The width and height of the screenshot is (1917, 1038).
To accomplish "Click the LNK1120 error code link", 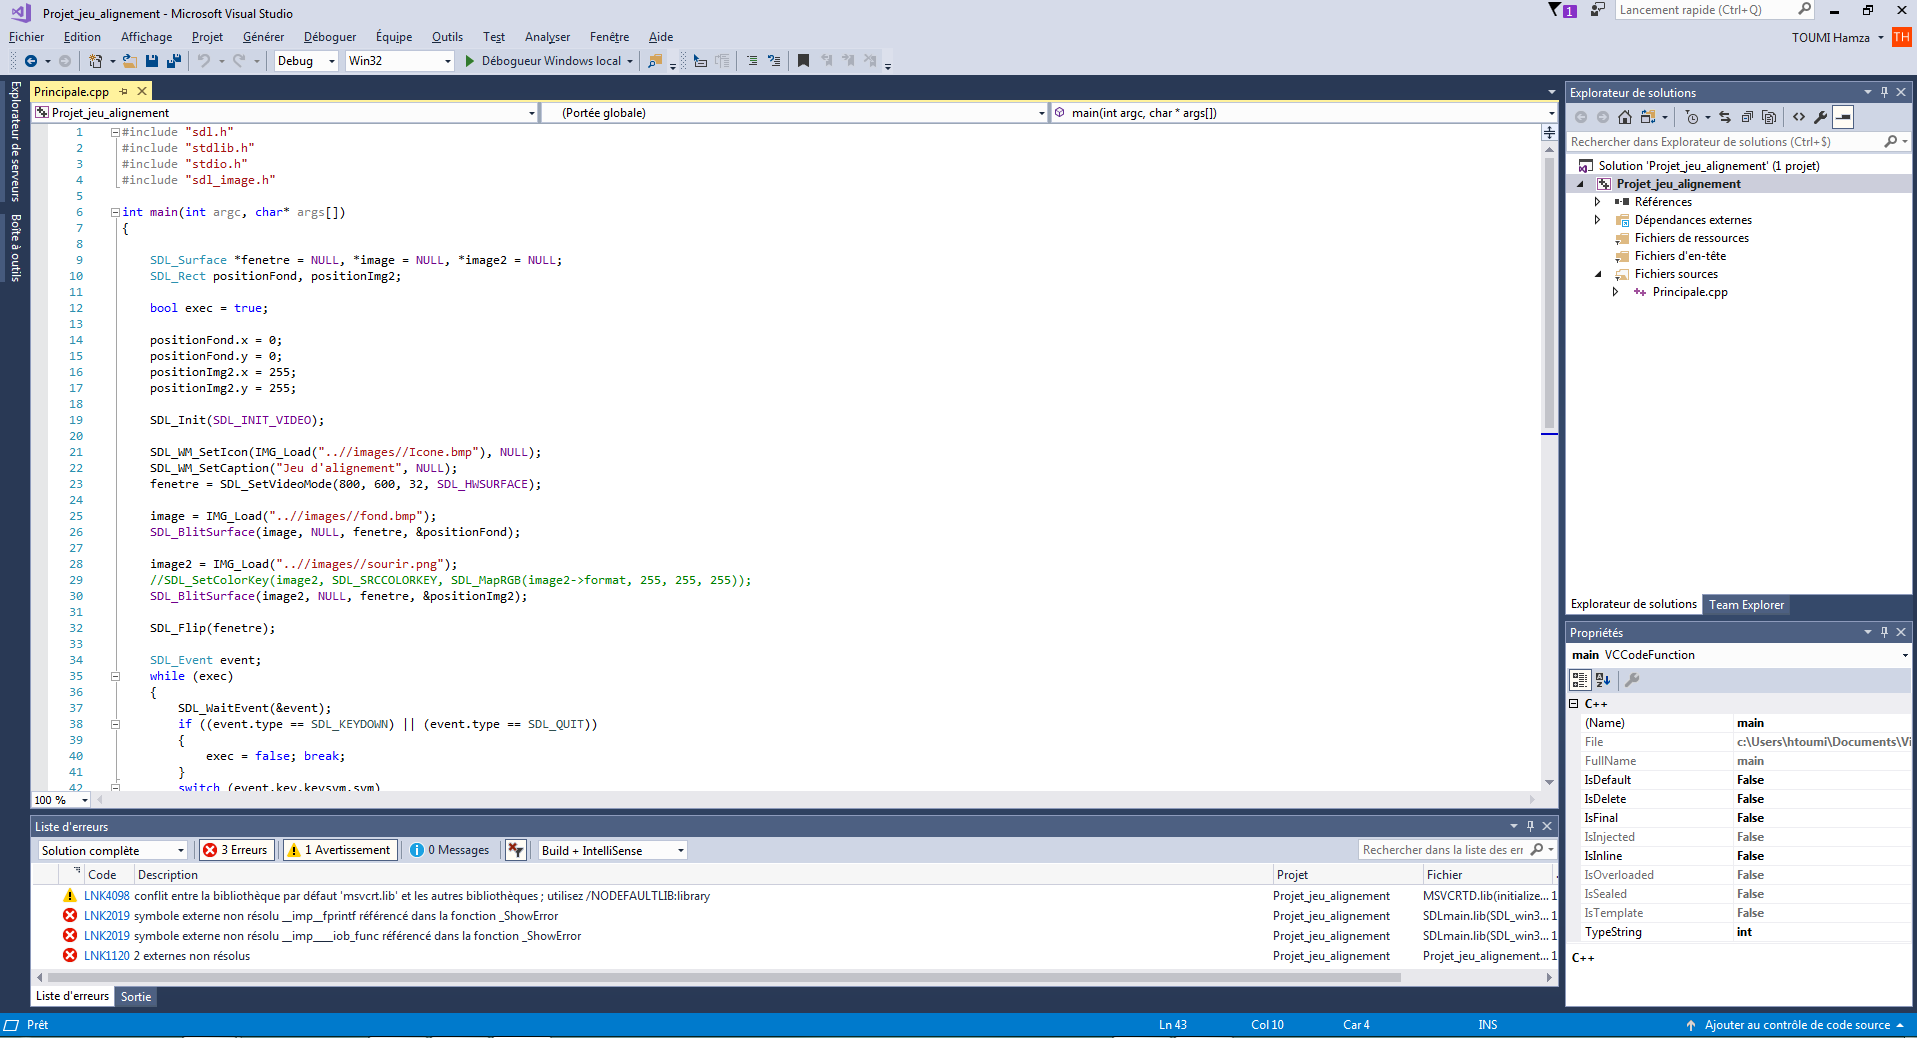I will pyautogui.click(x=106, y=956).
